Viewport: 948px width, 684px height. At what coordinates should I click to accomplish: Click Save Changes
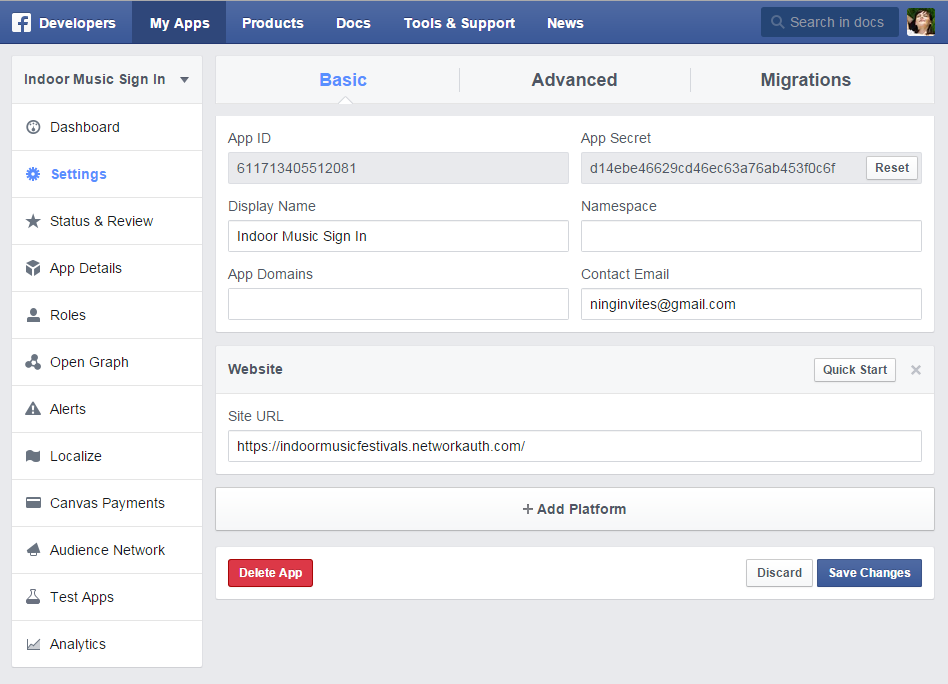[869, 573]
